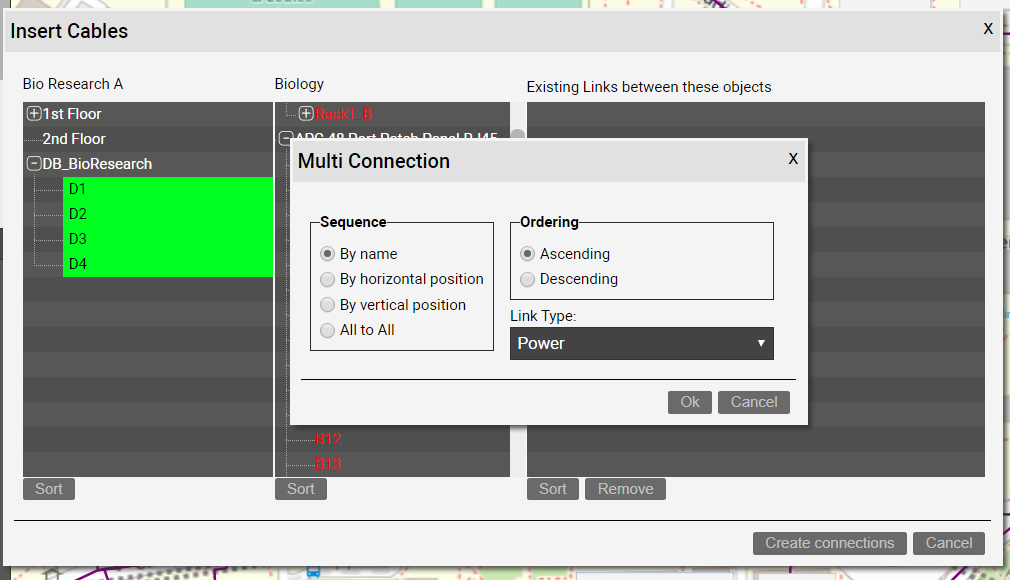Cancel the Multi Connection dialog
1010x580 pixels.
[753, 402]
